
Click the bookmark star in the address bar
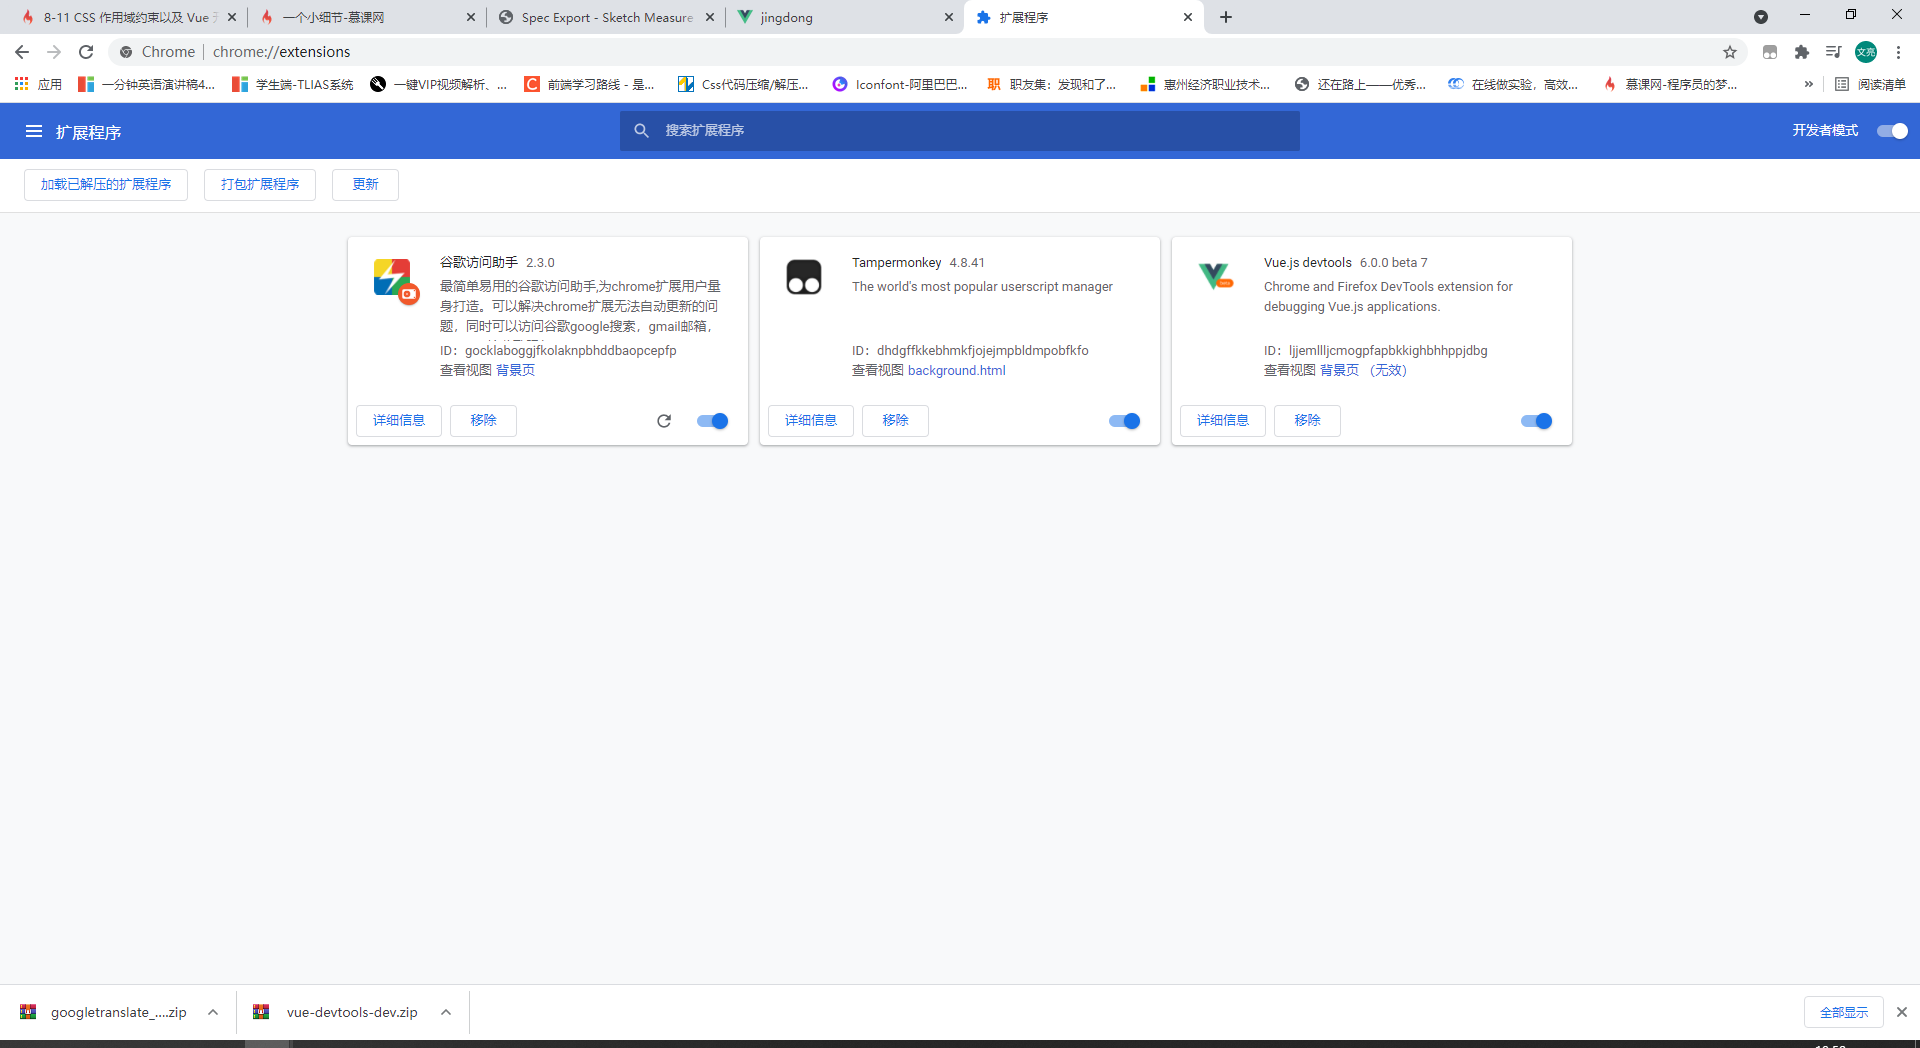pyautogui.click(x=1730, y=52)
